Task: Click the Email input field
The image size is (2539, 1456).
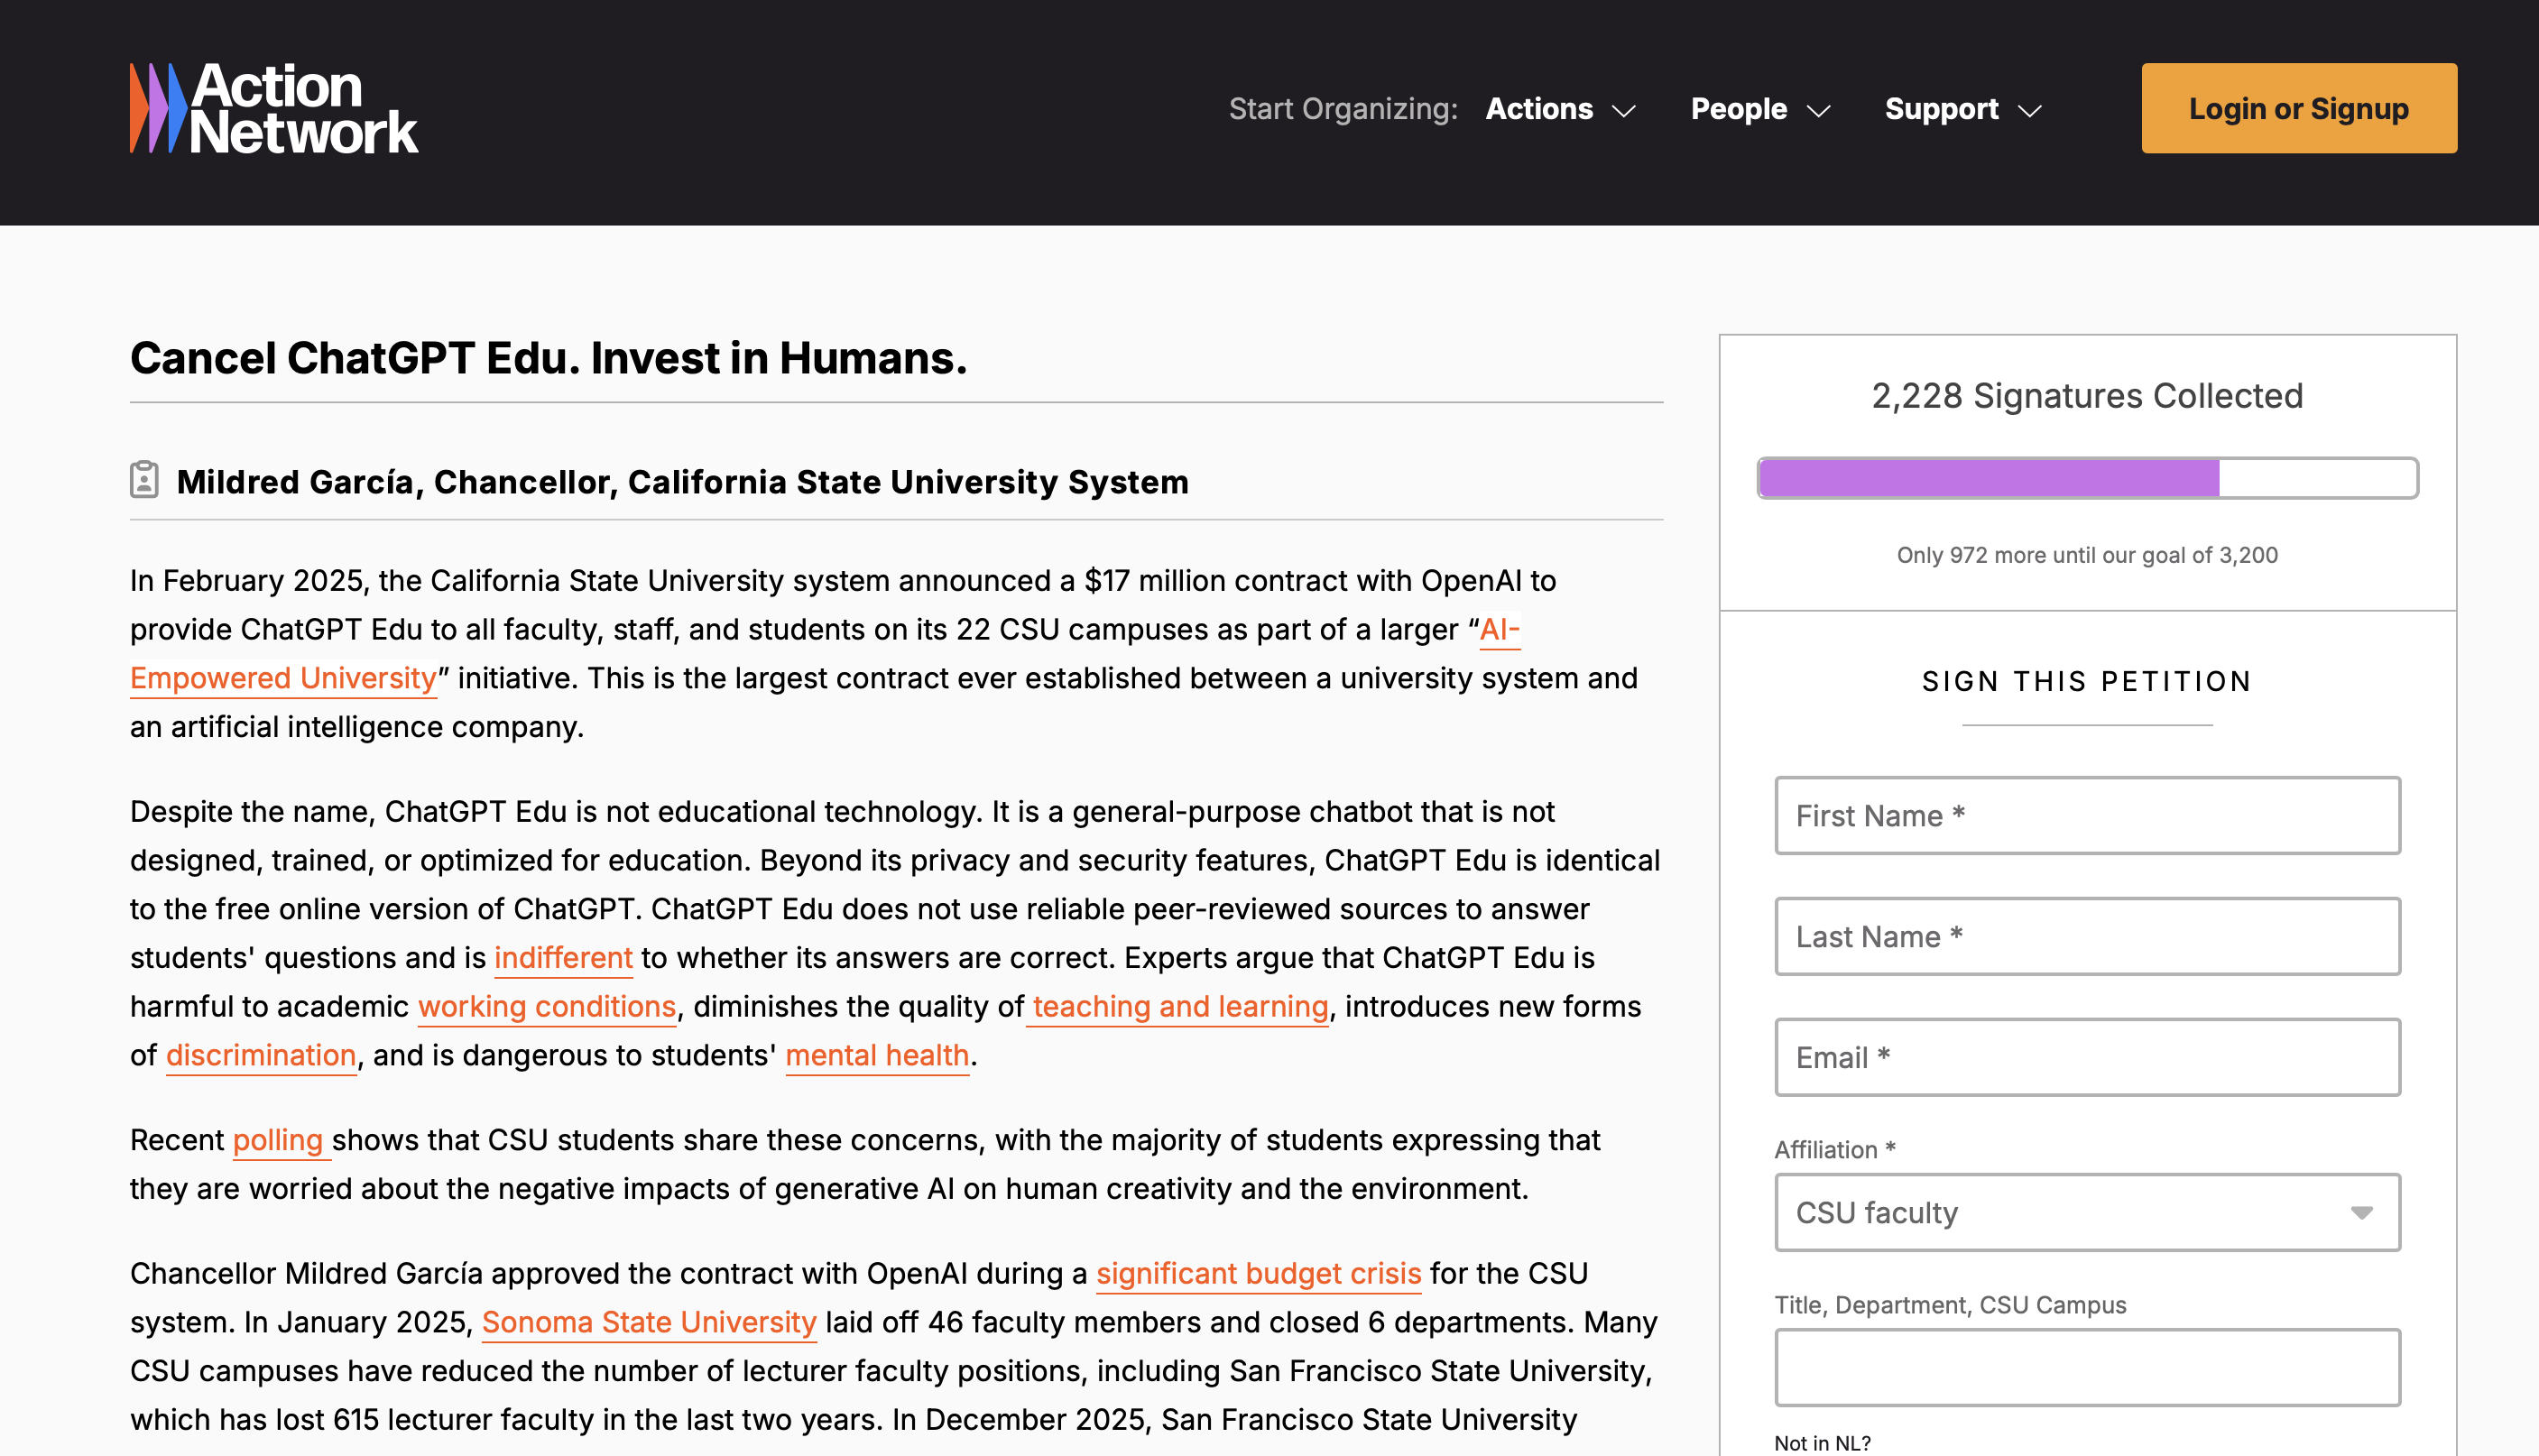Action: (x=2087, y=1057)
